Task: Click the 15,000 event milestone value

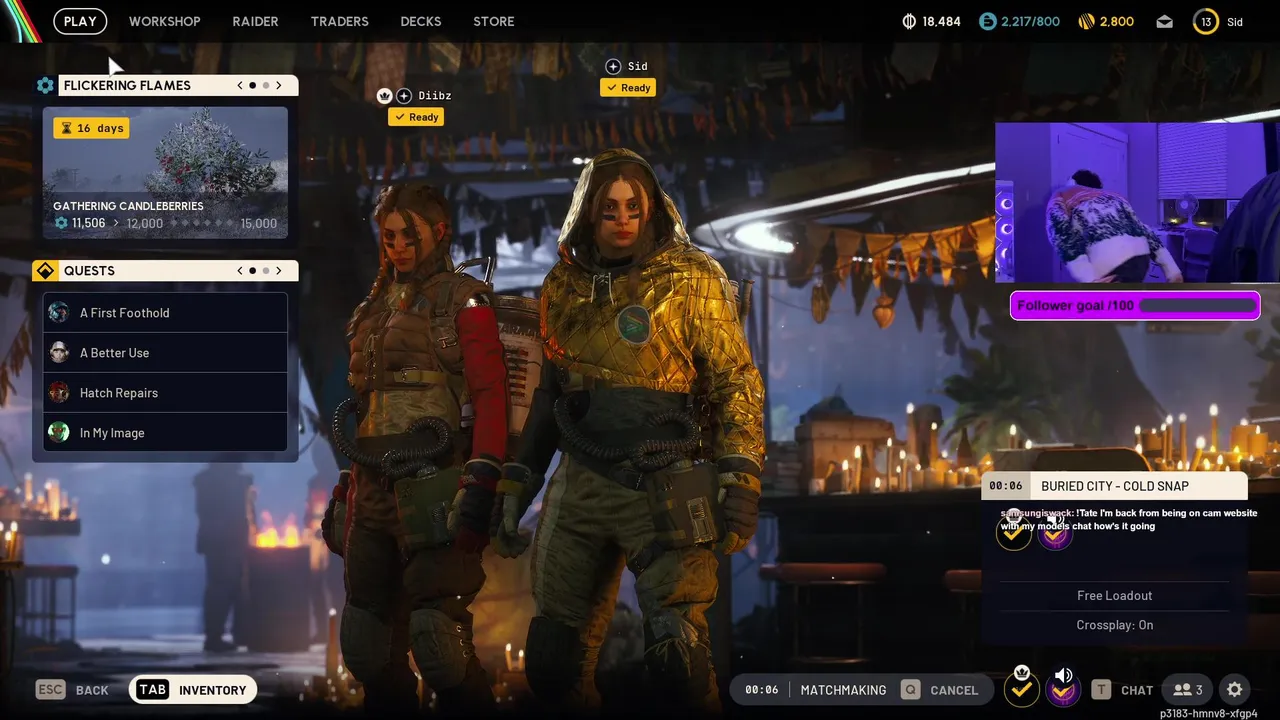Action: point(259,224)
